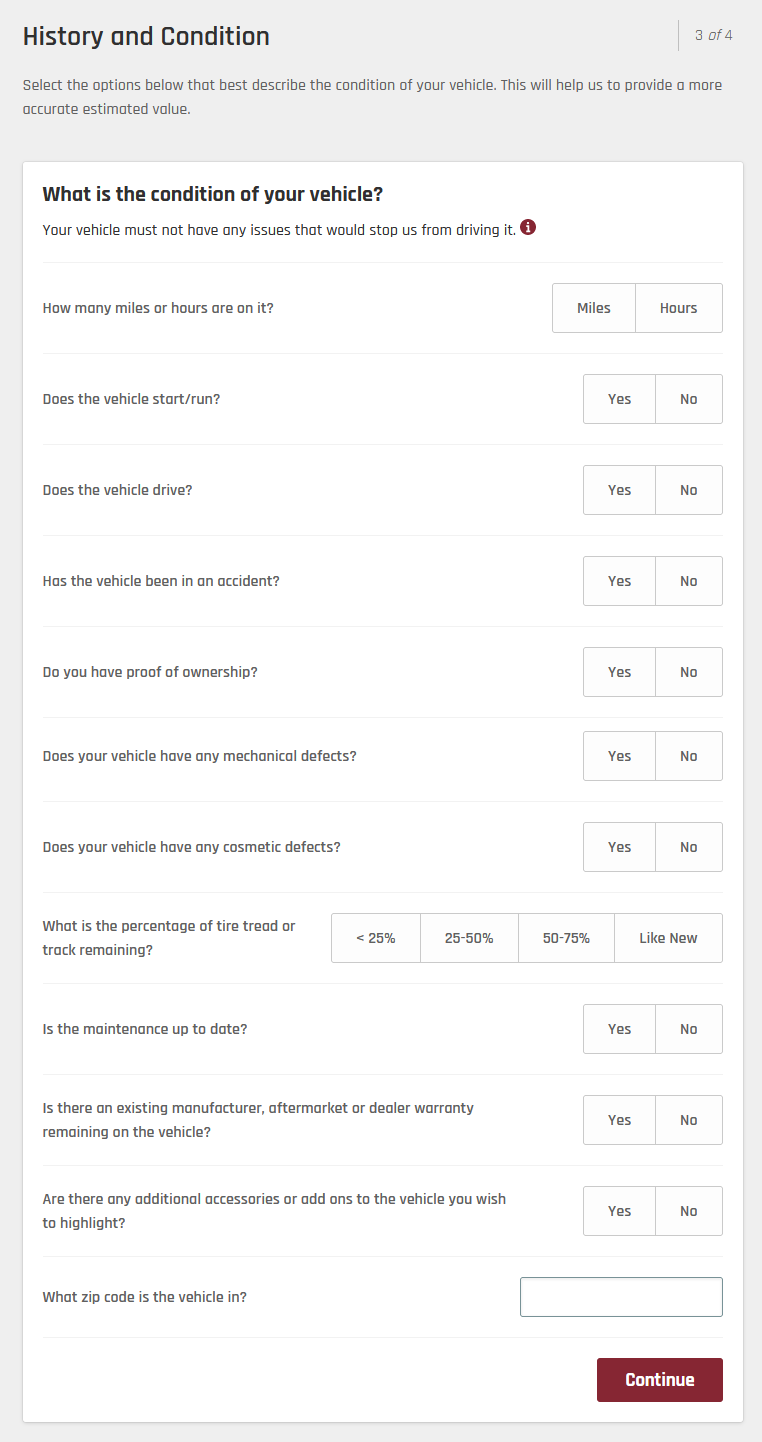Answer No to been in an accident
The width and height of the screenshot is (762, 1442).
(x=688, y=581)
